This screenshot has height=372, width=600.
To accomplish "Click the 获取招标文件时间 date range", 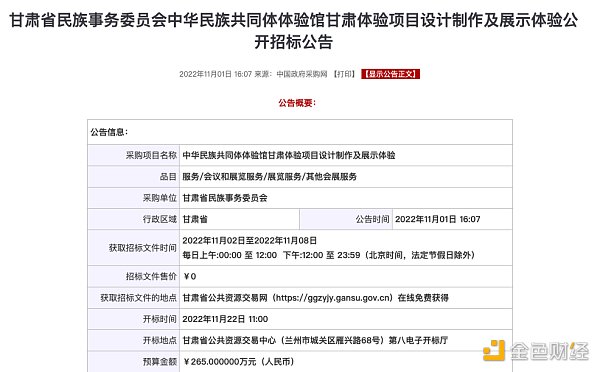I will coord(249,240).
